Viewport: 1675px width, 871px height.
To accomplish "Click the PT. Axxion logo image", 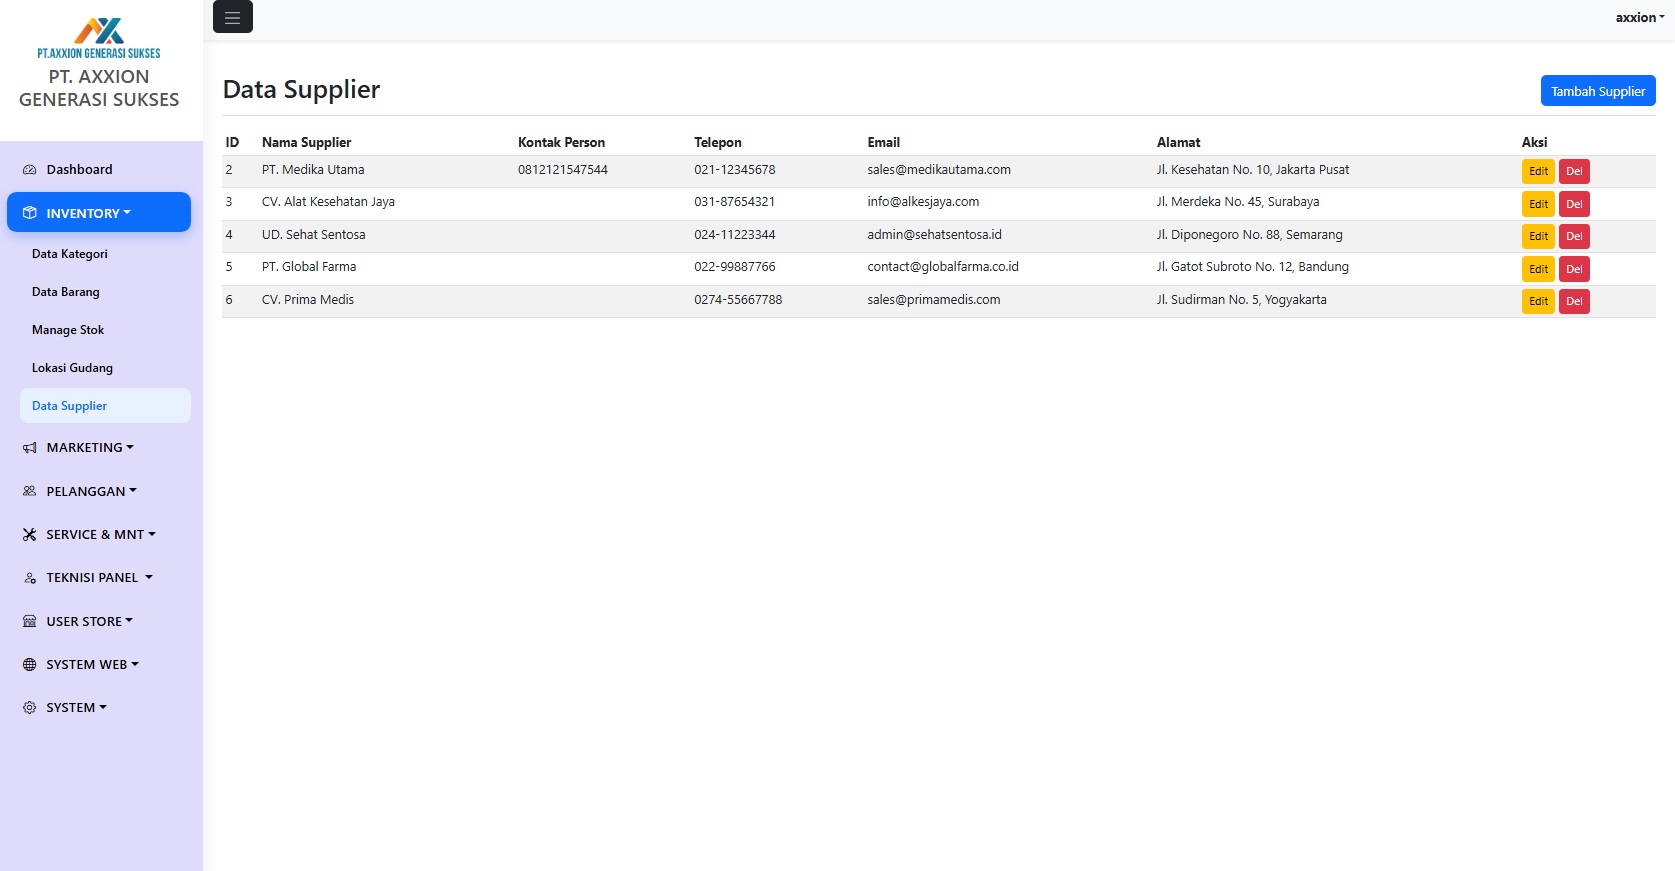I will pos(99,38).
